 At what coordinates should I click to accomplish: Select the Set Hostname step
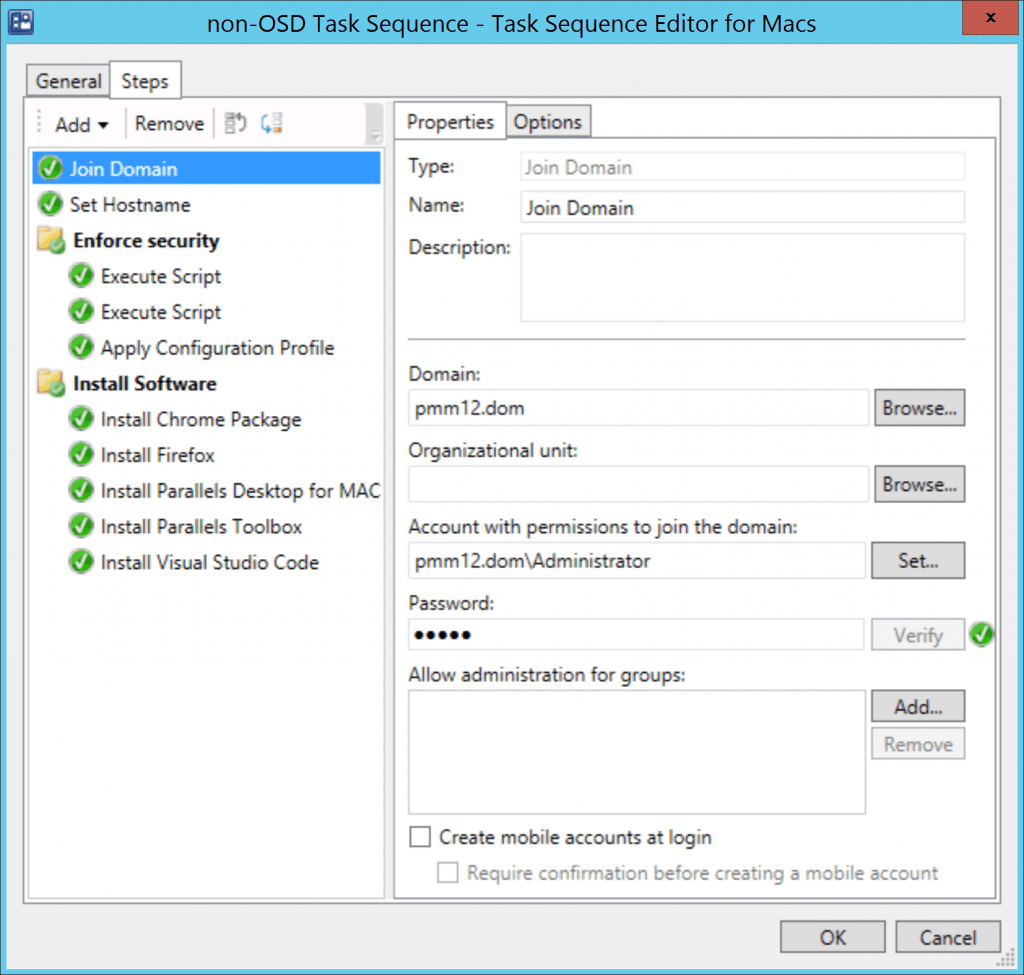point(130,204)
